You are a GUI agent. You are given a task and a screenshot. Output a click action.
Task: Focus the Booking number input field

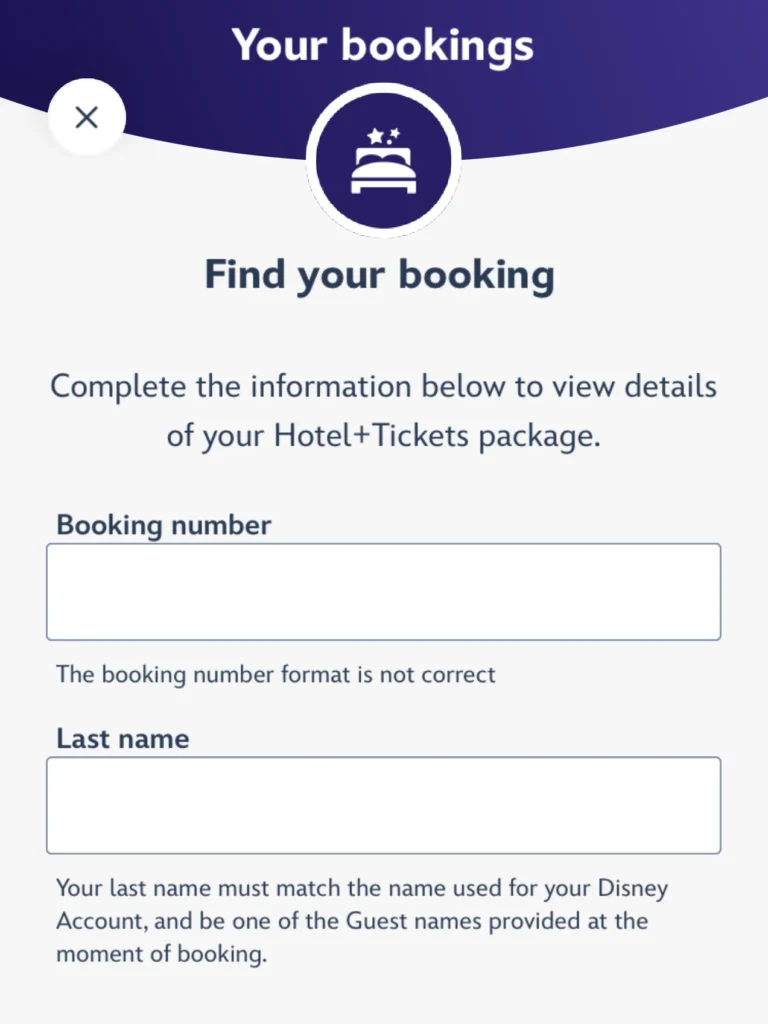click(x=383, y=591)
